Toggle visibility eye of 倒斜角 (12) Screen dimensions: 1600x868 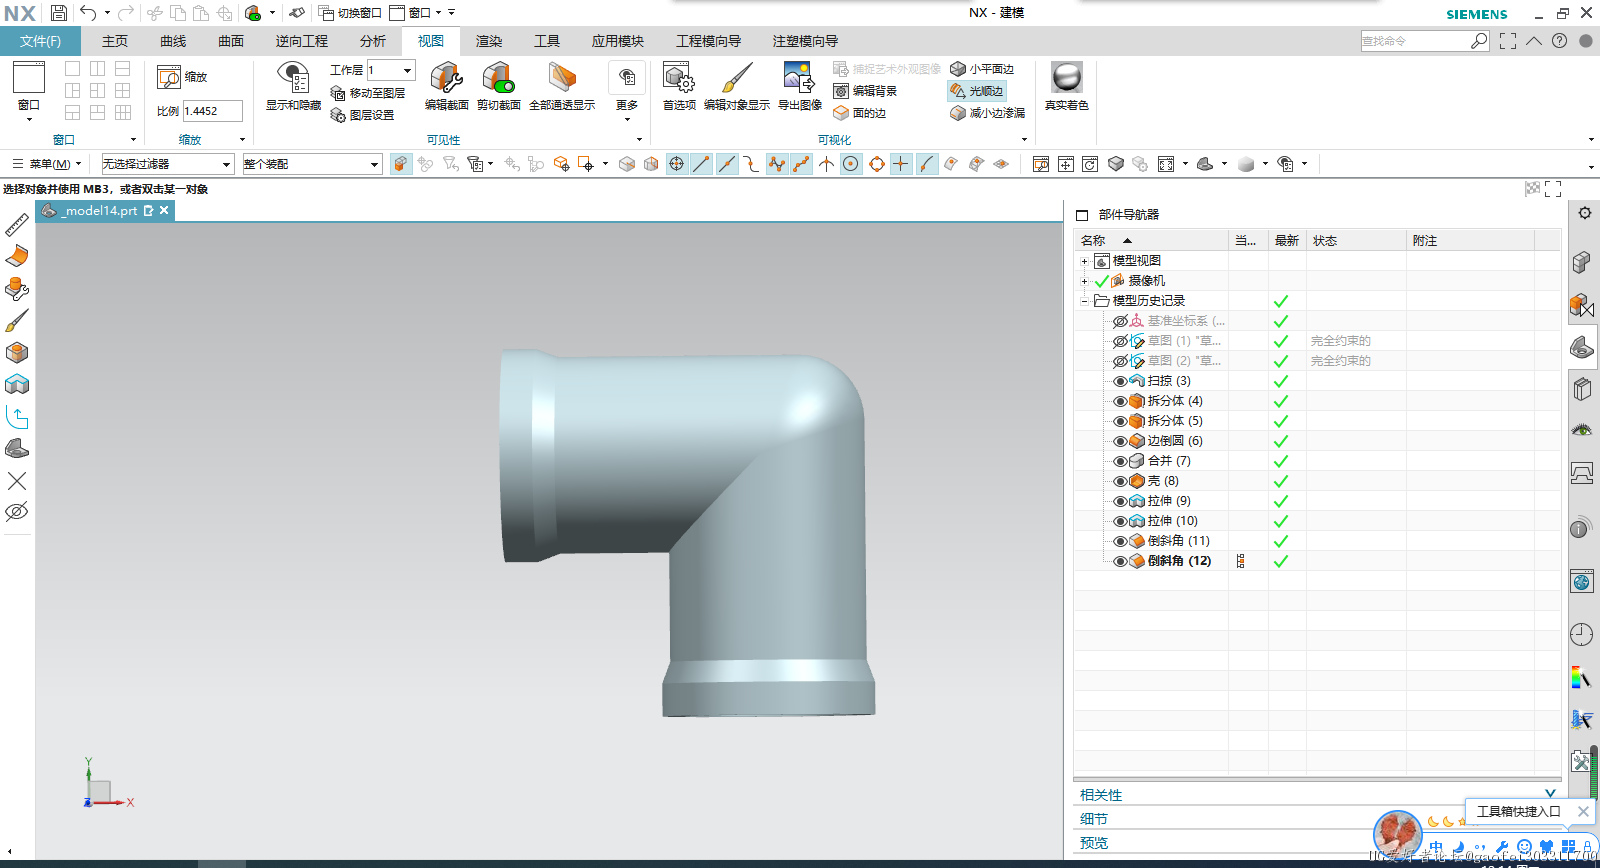coord(1120,561)
